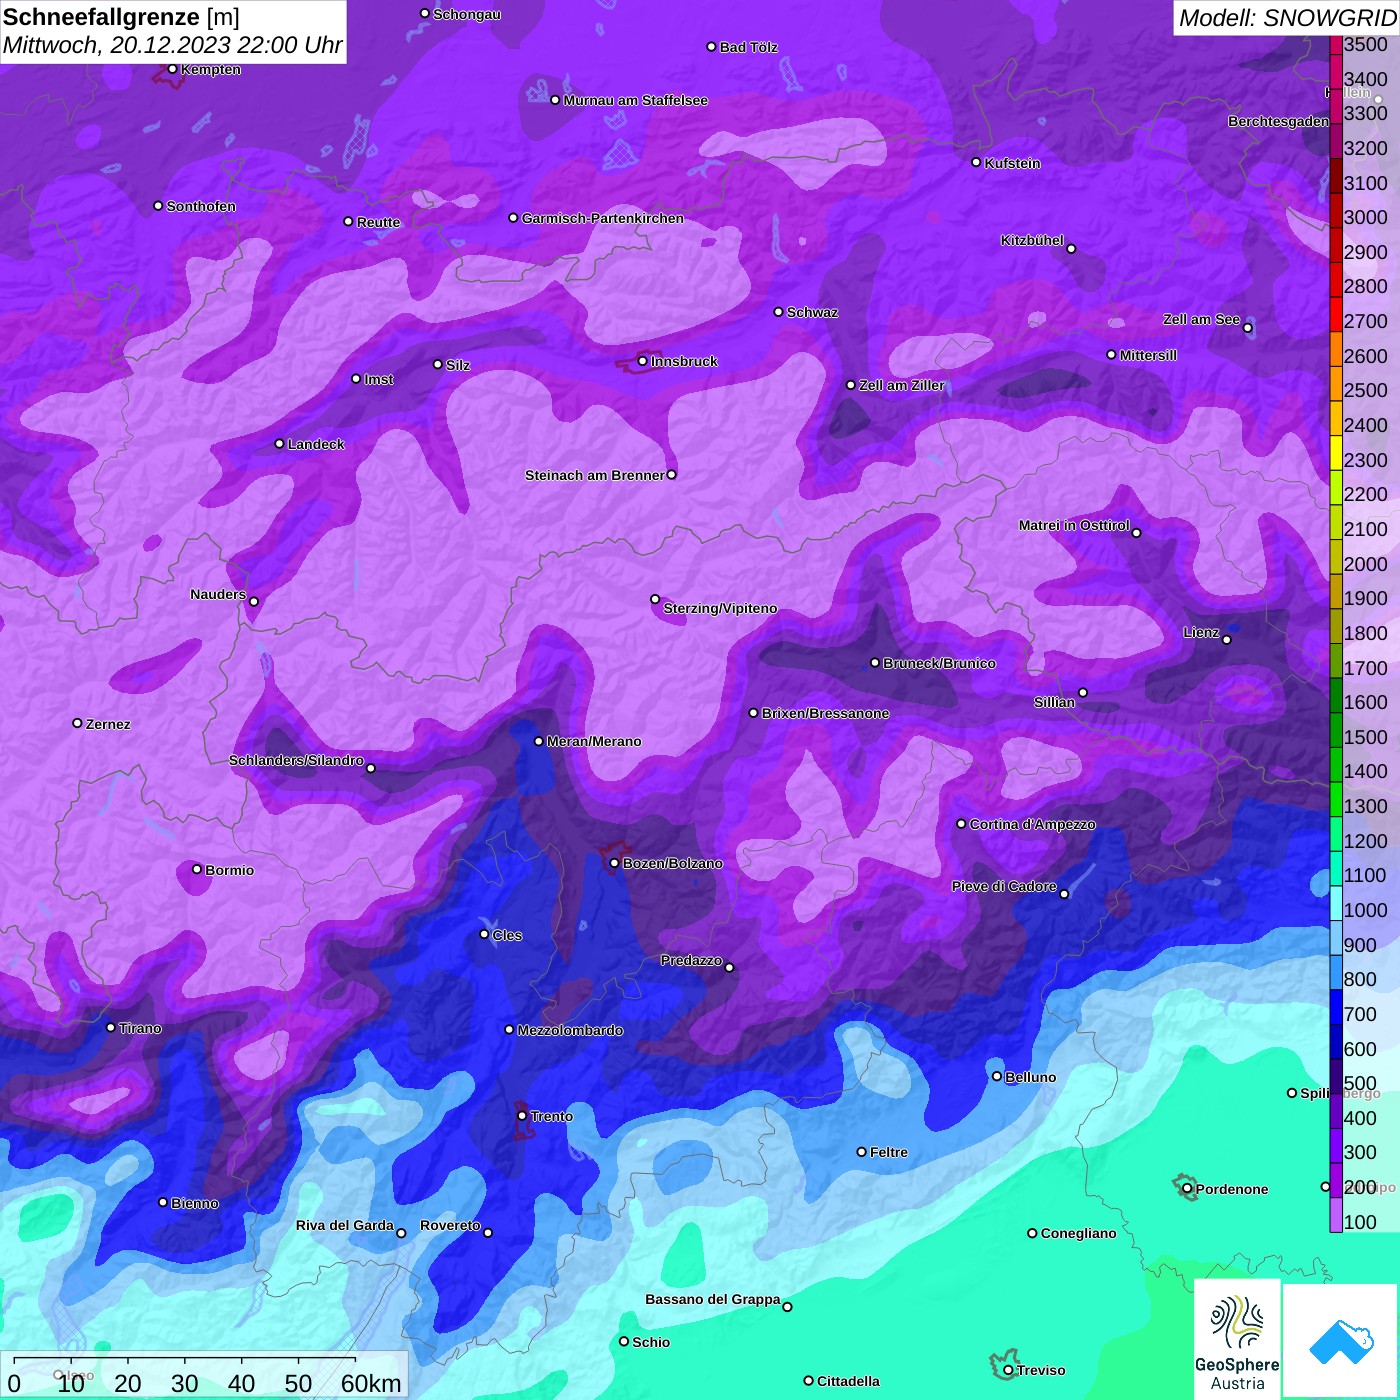
Task: Click the Kempten city marker
Action: (x=172, y=69)
